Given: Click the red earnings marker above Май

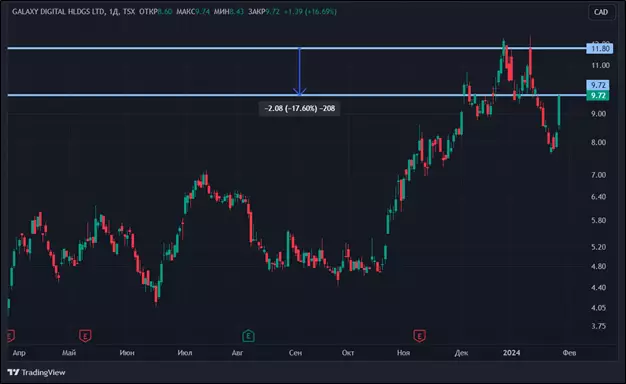Looking at the screenshot, I should tap(85, 336).
